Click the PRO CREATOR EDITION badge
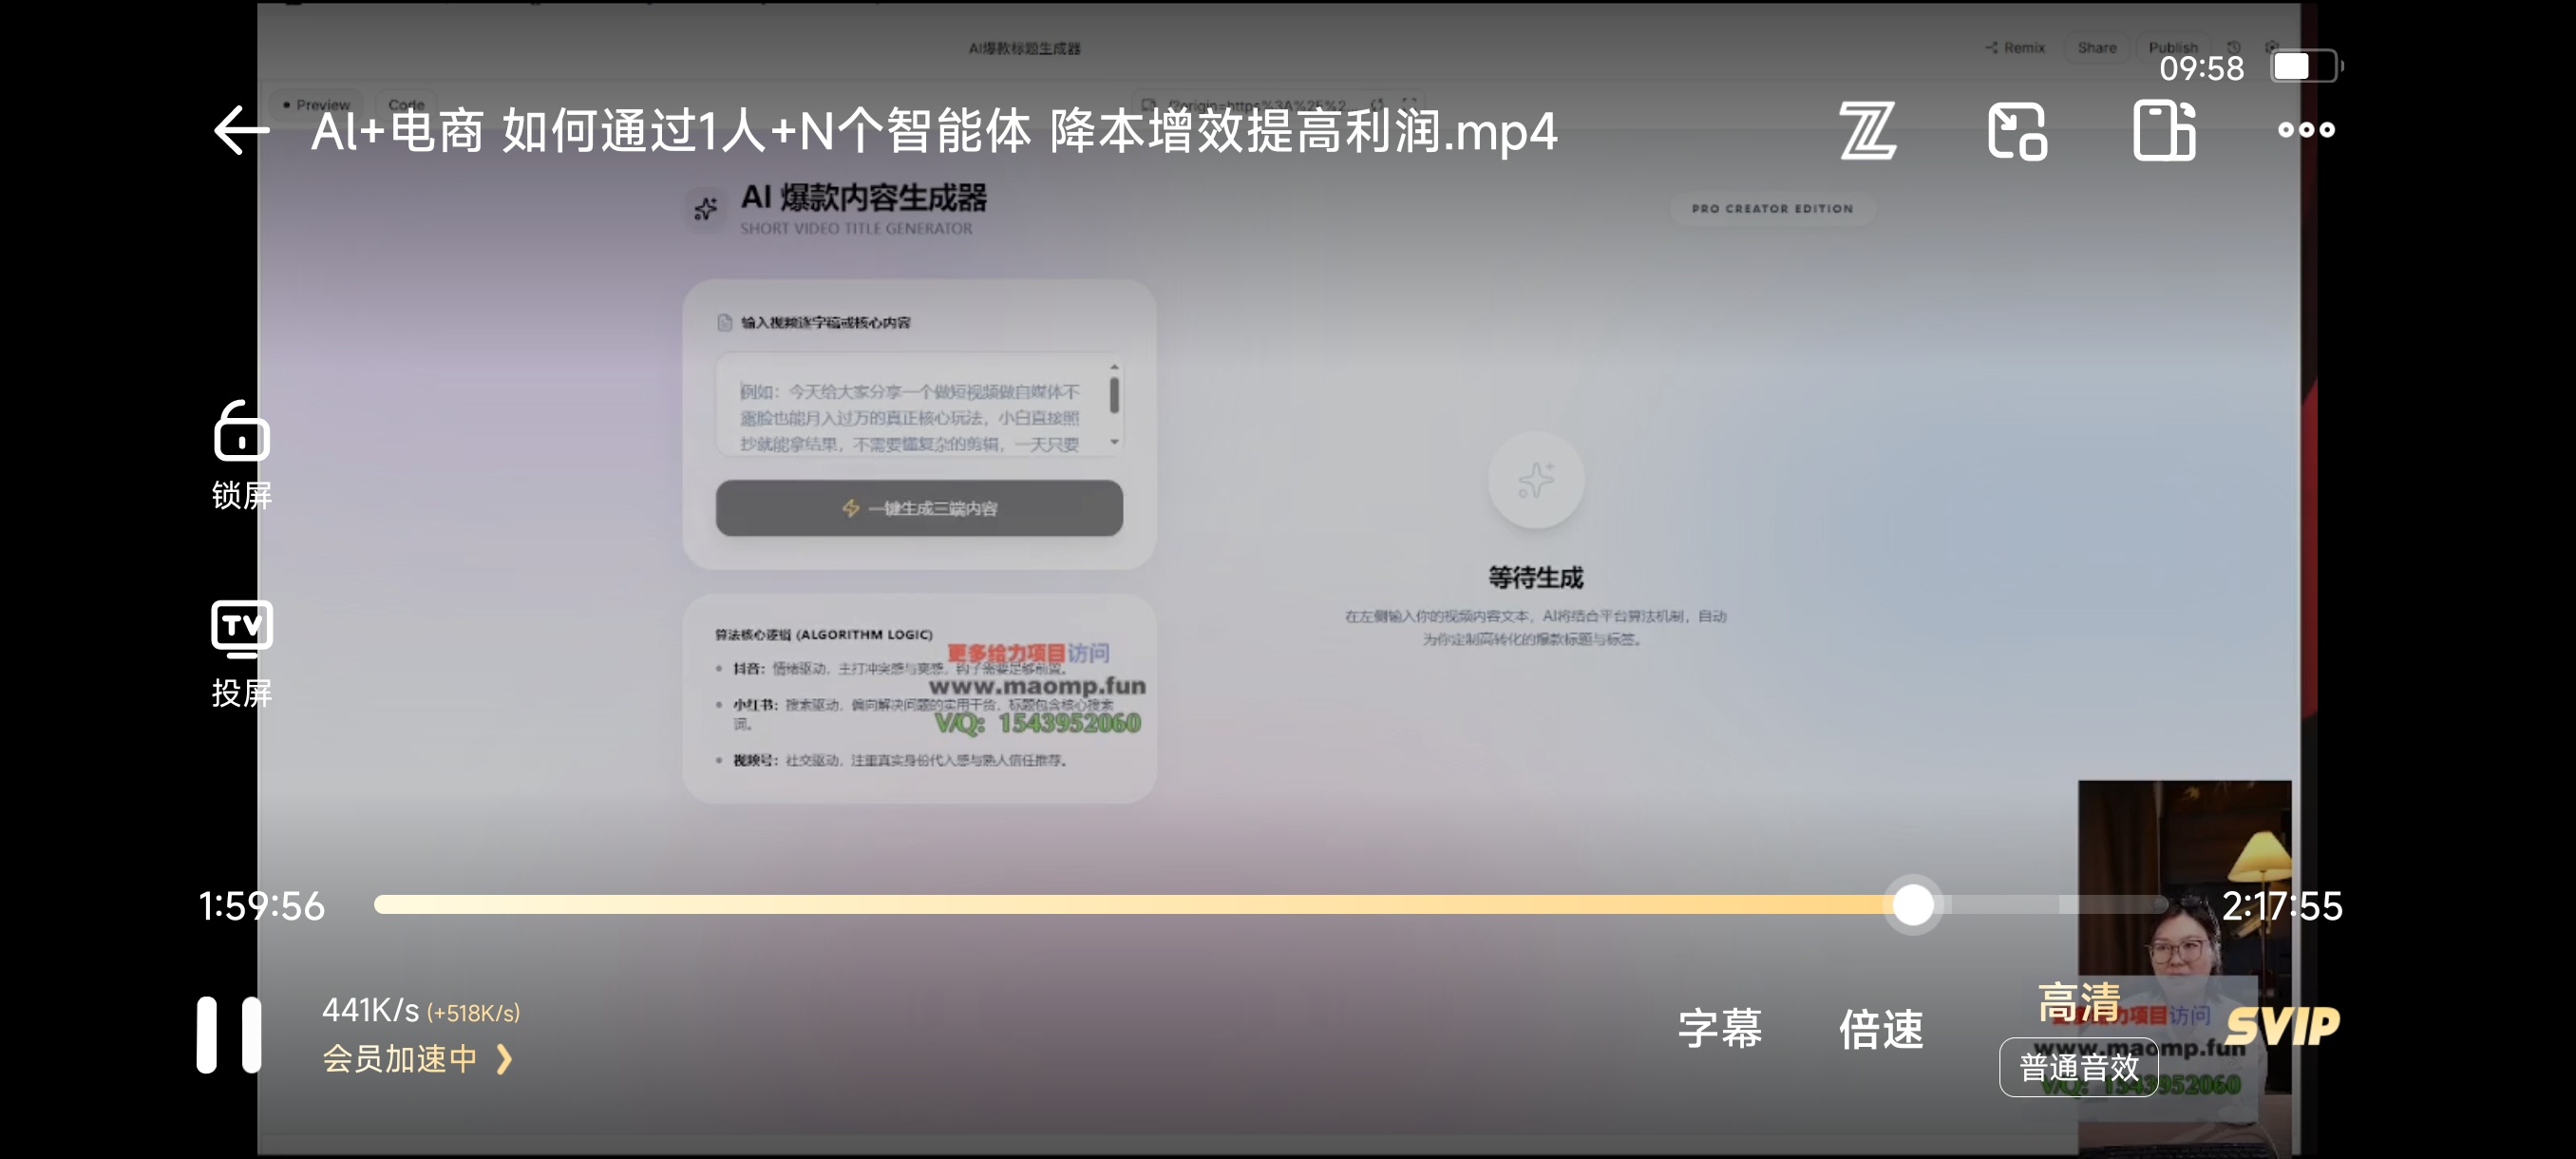The image size is (2576, 1159). tap(1772, 209)
